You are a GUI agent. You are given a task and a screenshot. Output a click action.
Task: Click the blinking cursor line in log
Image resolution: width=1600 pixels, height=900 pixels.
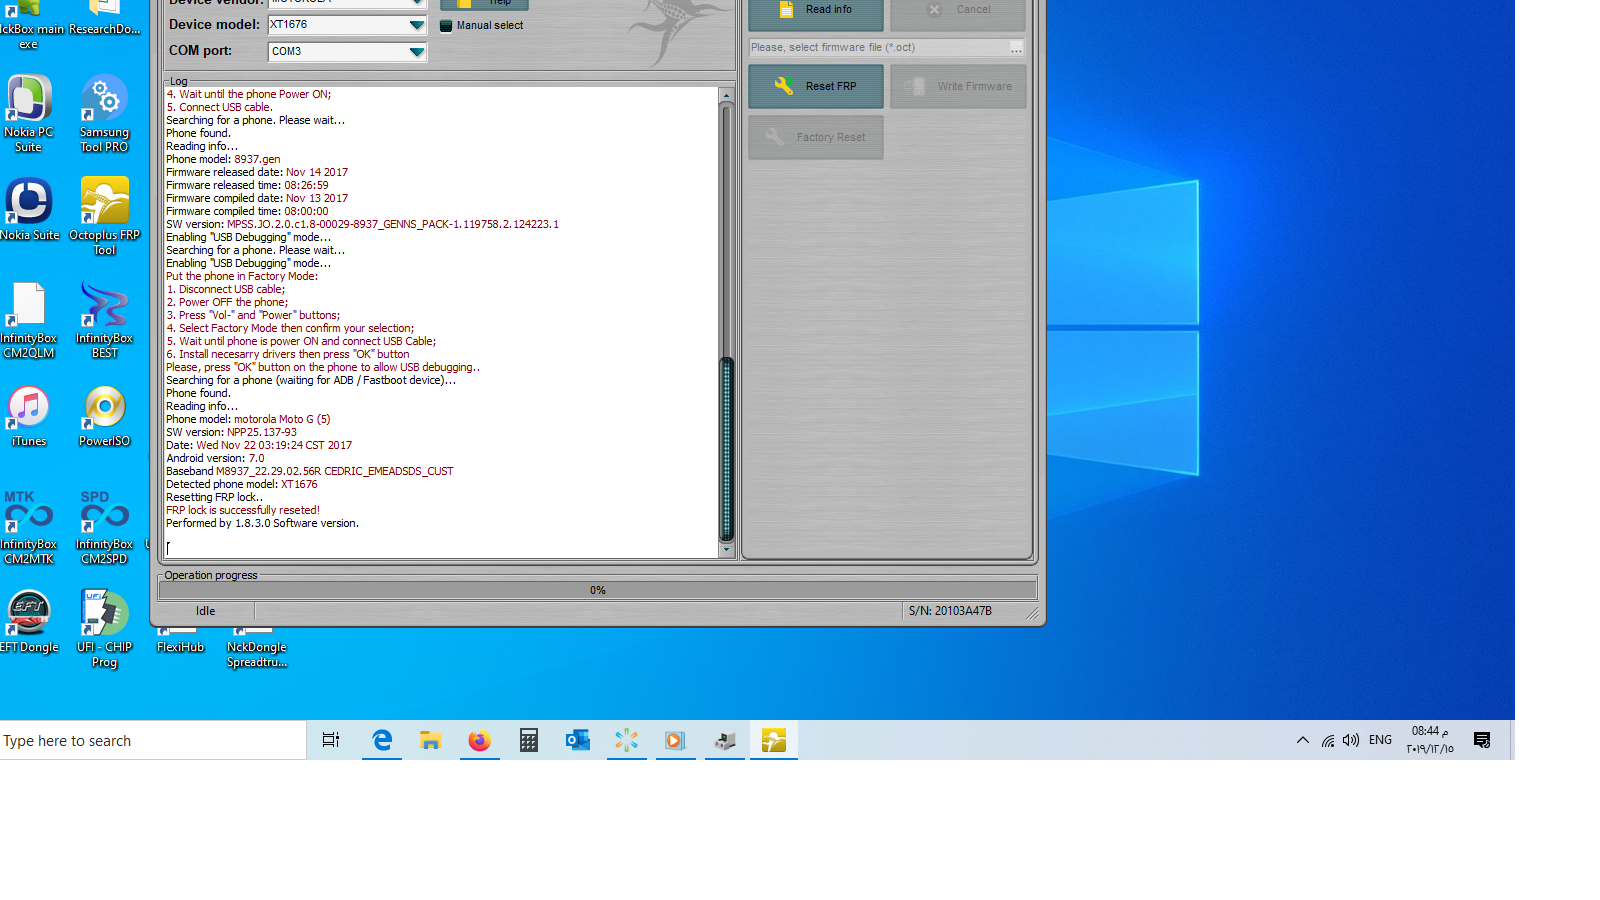click(168, 547)
